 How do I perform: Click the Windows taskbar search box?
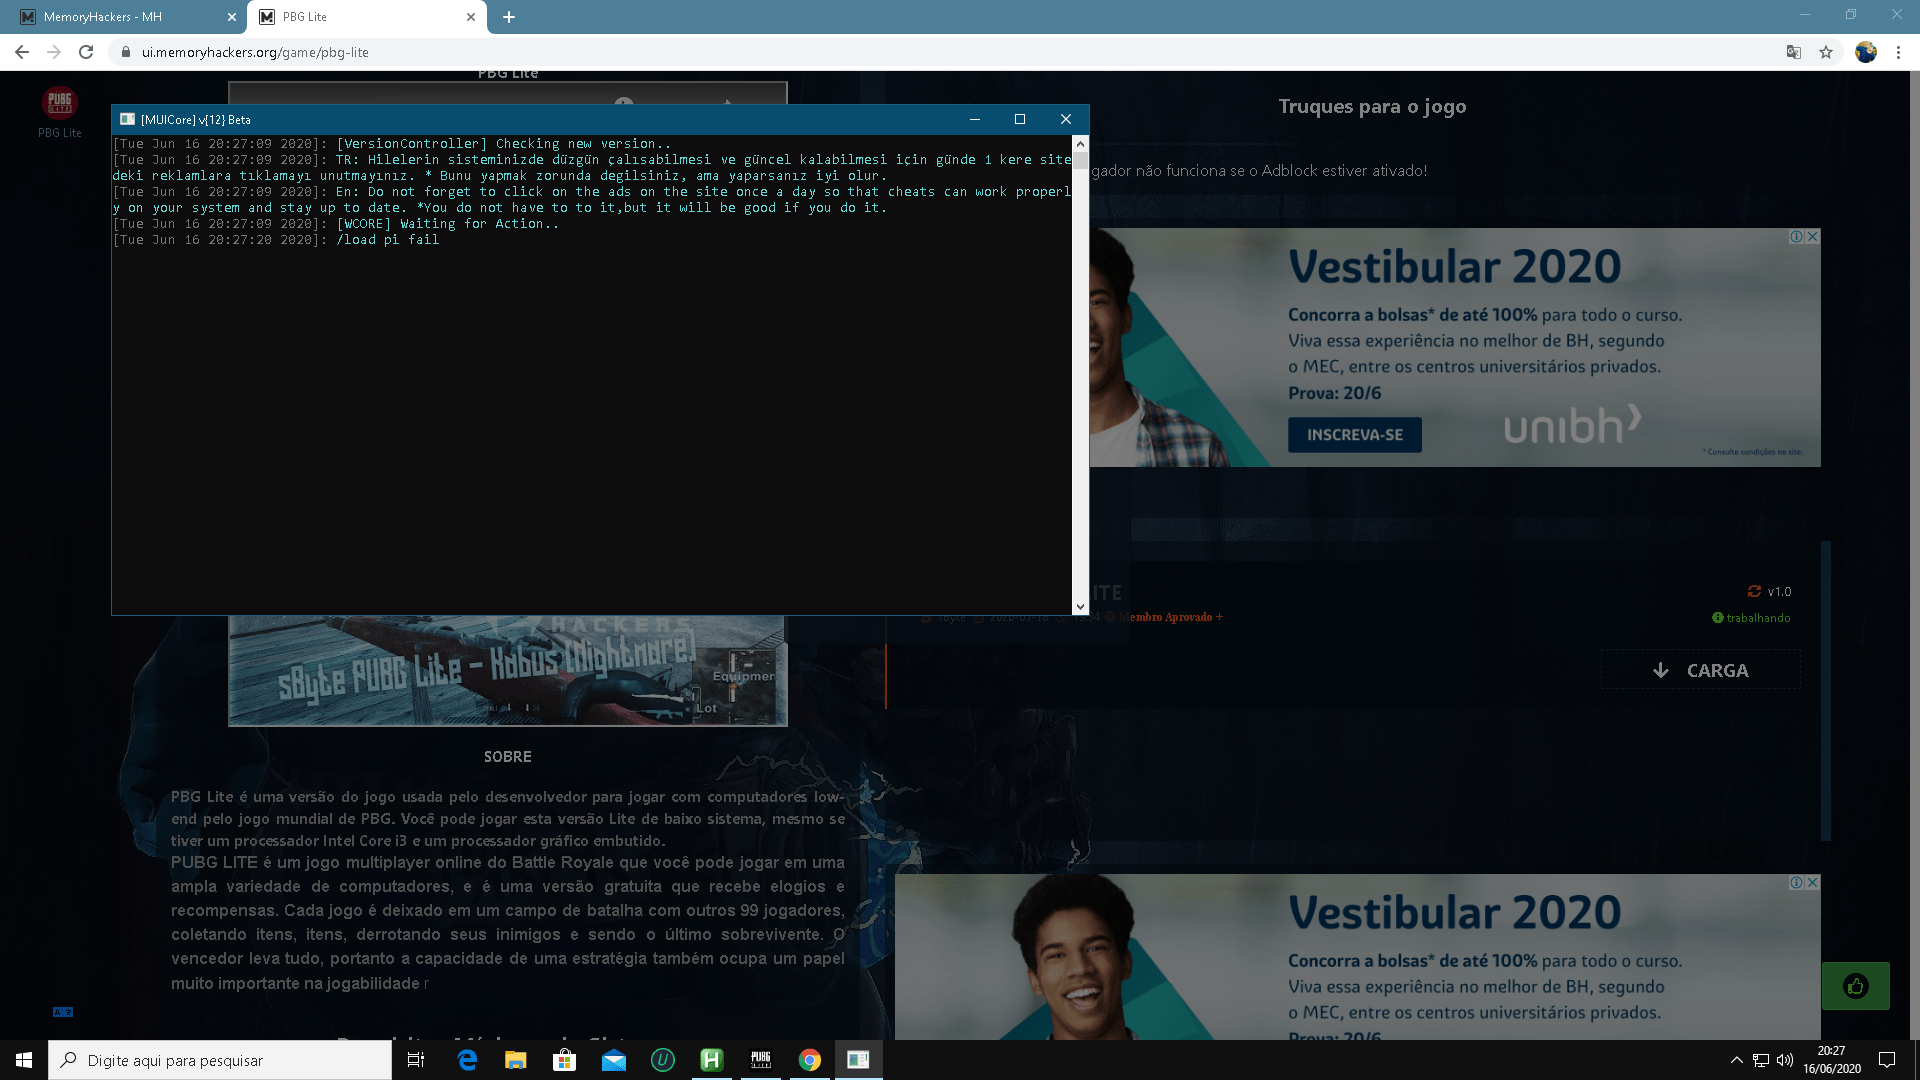[x=220, y=1060]
